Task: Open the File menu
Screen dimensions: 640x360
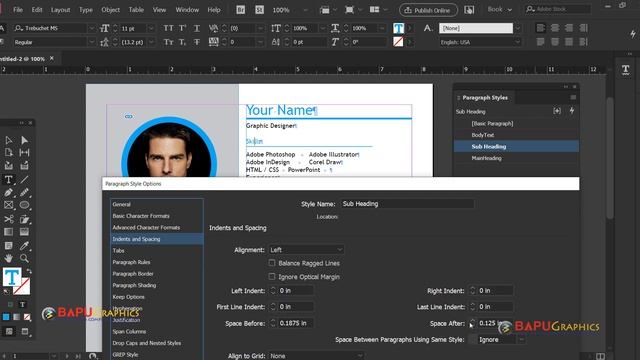Action: click(18, 10)
